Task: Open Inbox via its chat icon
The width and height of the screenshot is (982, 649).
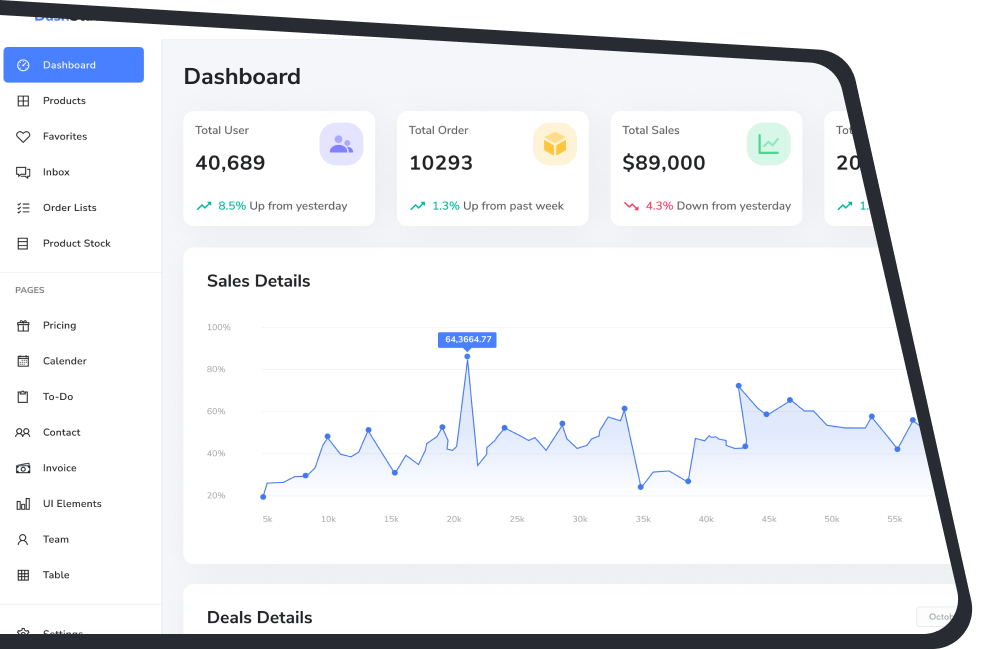Action: click(23, 172)
